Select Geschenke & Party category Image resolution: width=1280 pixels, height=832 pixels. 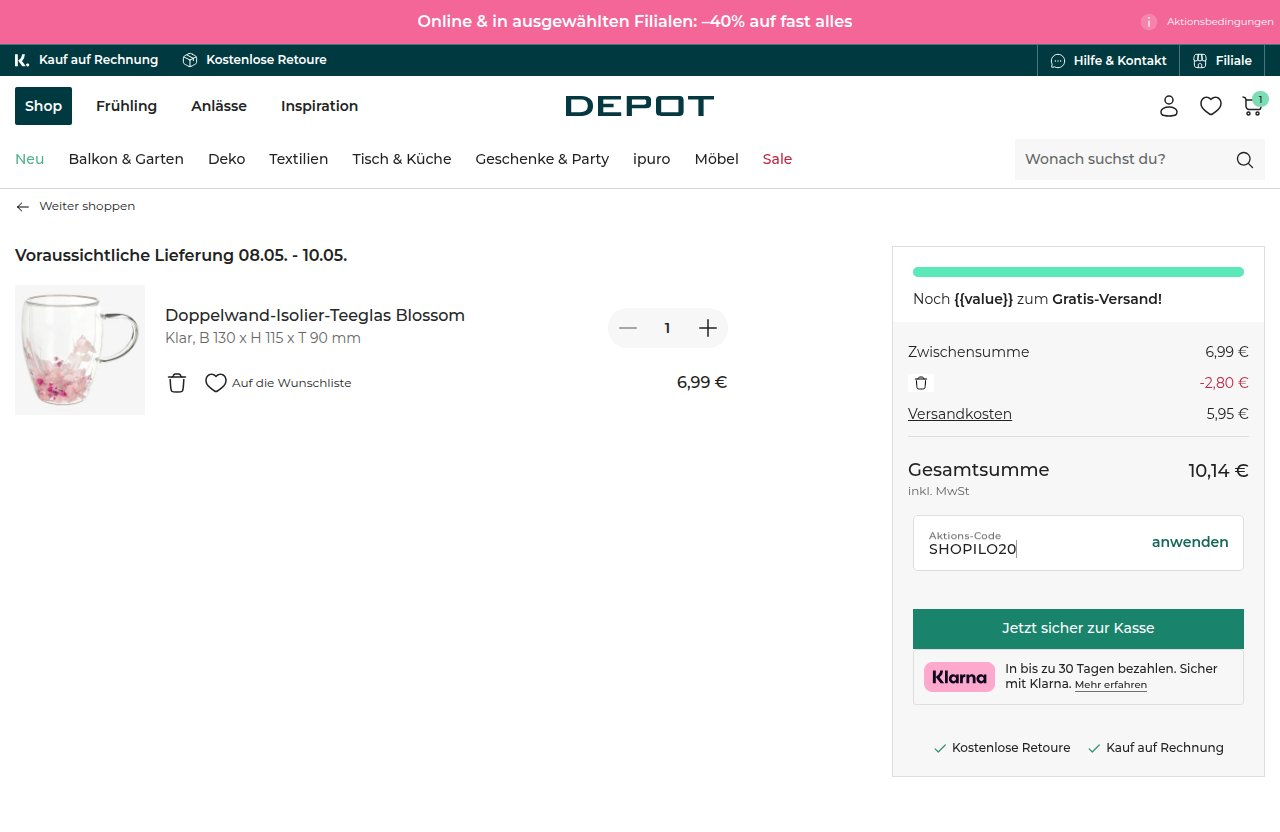542,159
